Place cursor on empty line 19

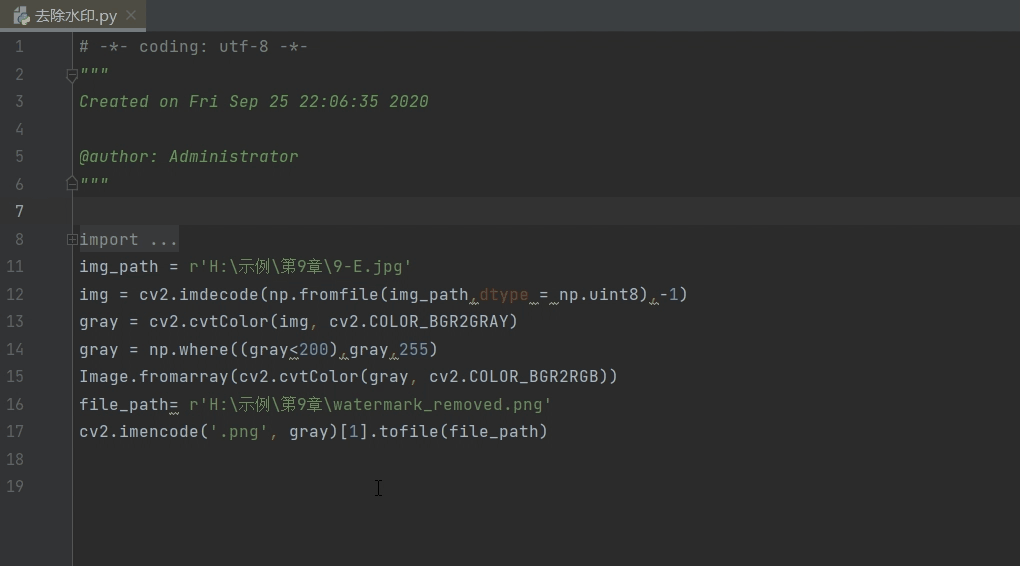(546, 487)
